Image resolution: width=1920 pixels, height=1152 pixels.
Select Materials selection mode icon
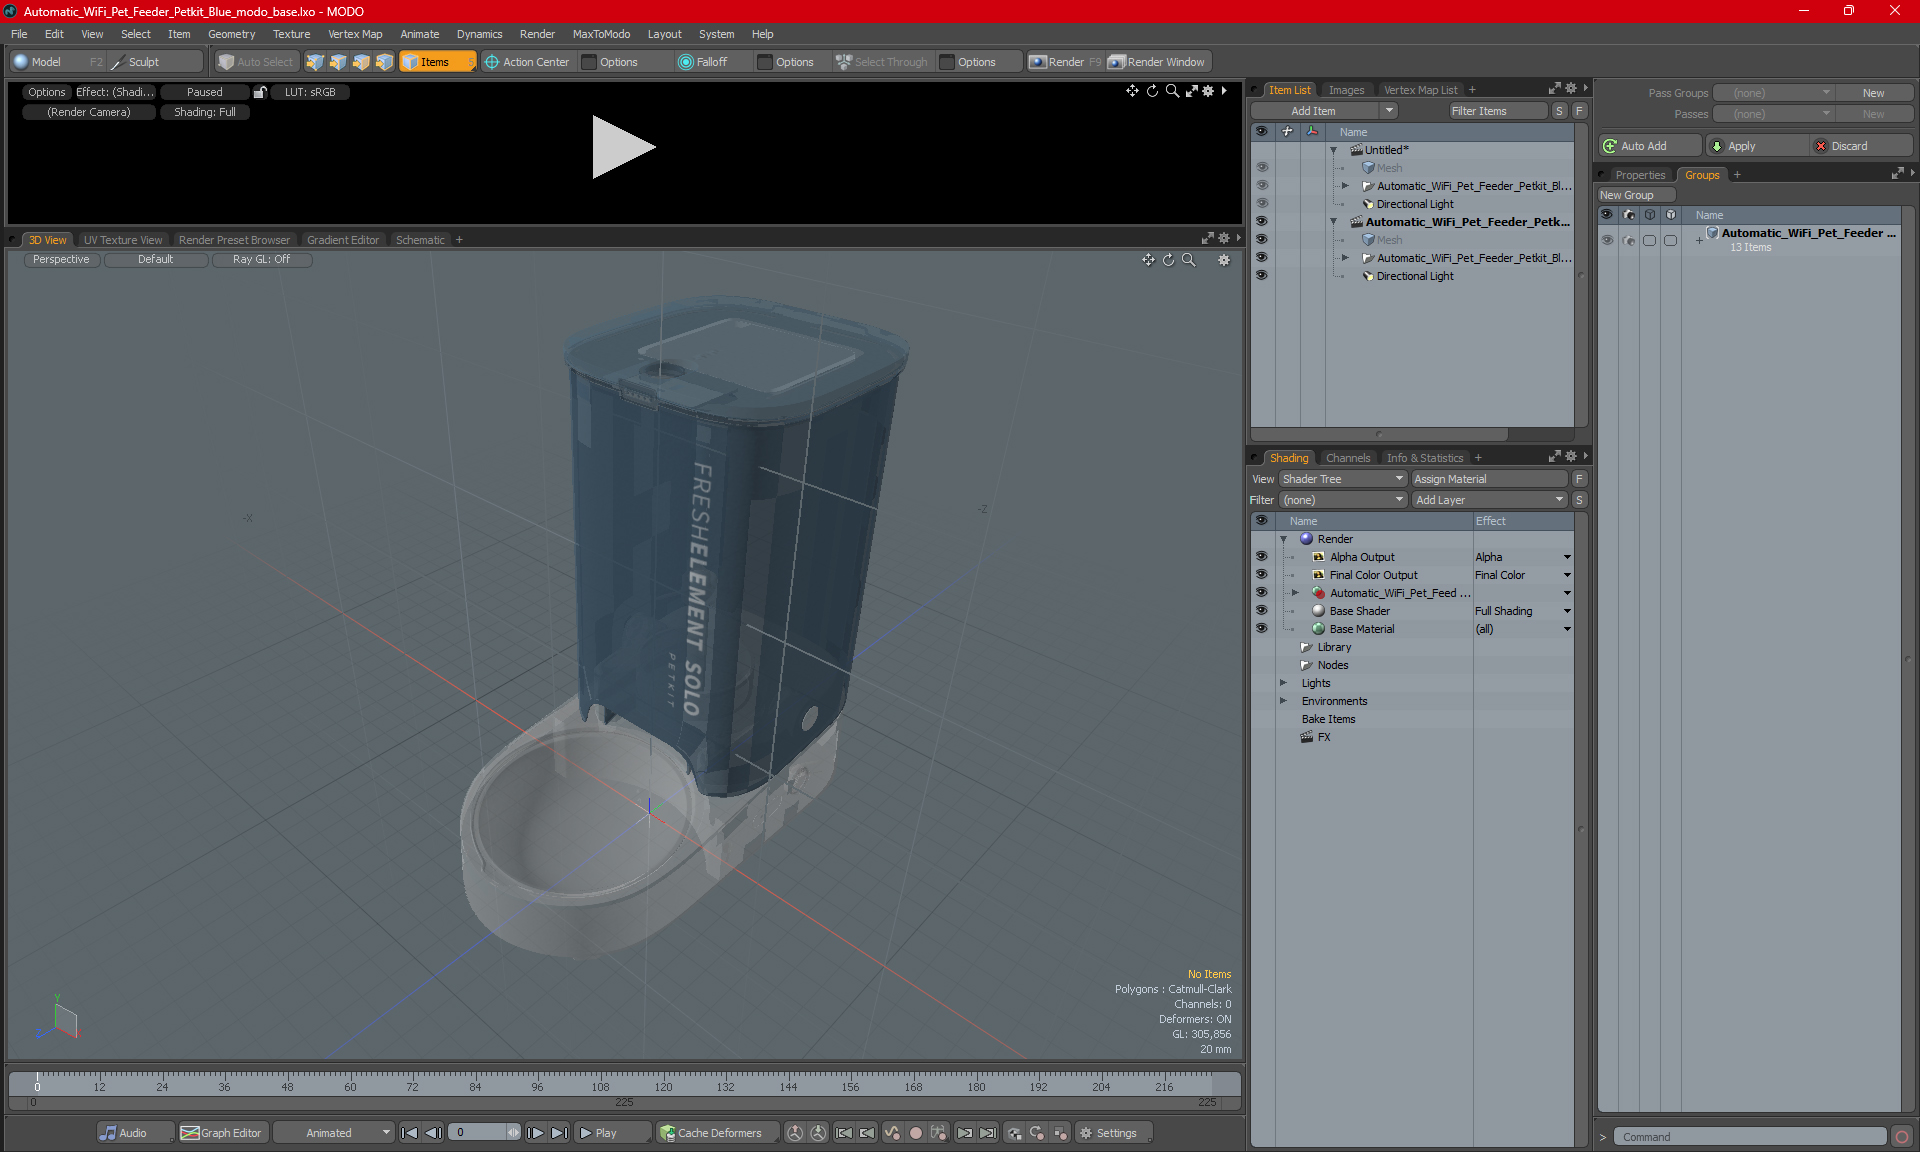click(384, 62)
